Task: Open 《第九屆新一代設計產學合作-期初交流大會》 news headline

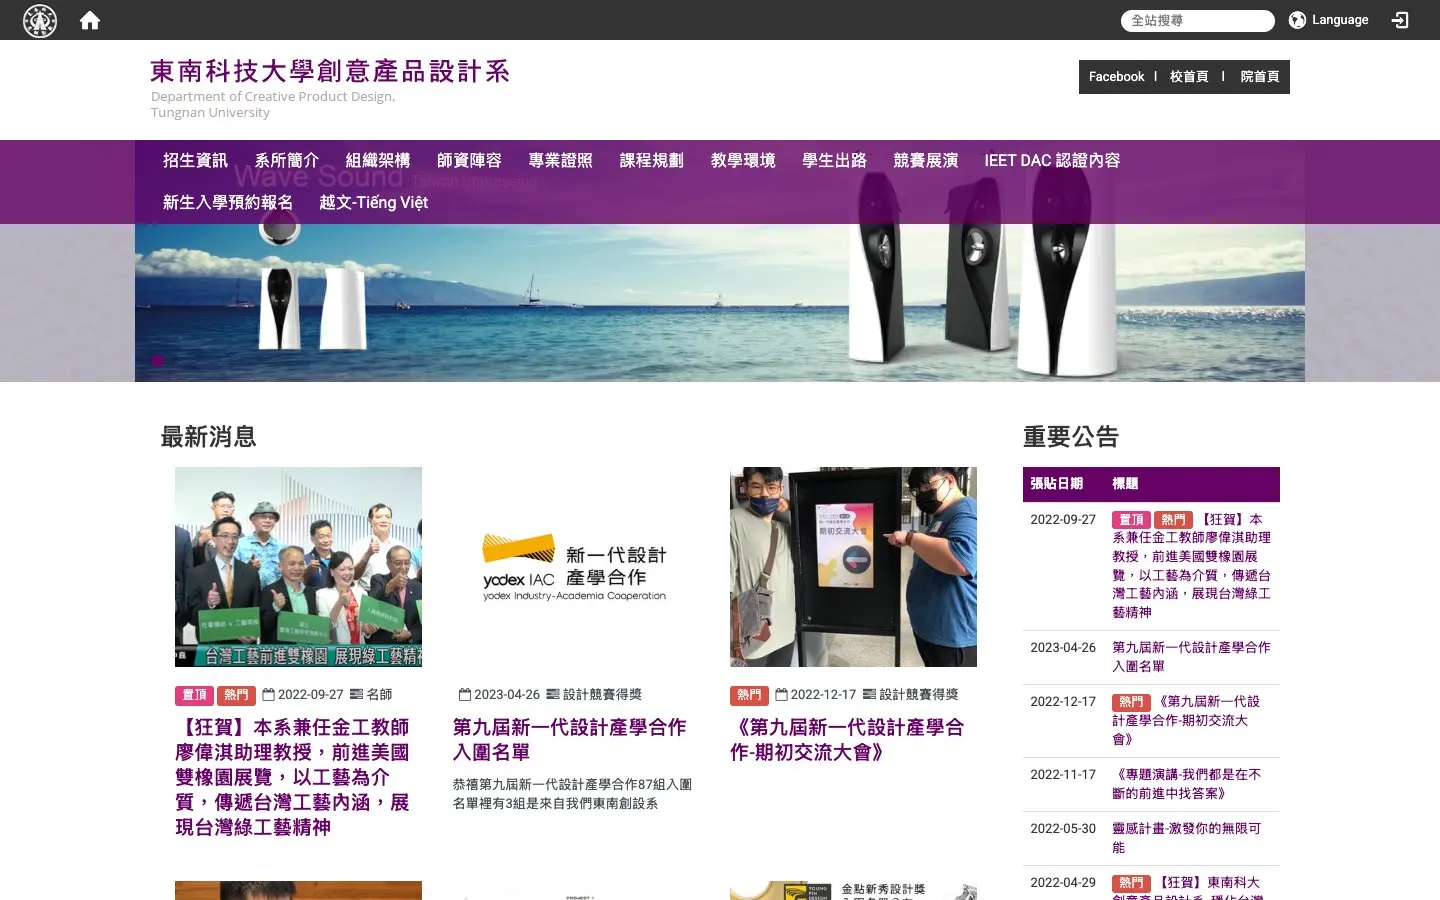Action: (x=848, y=740)
